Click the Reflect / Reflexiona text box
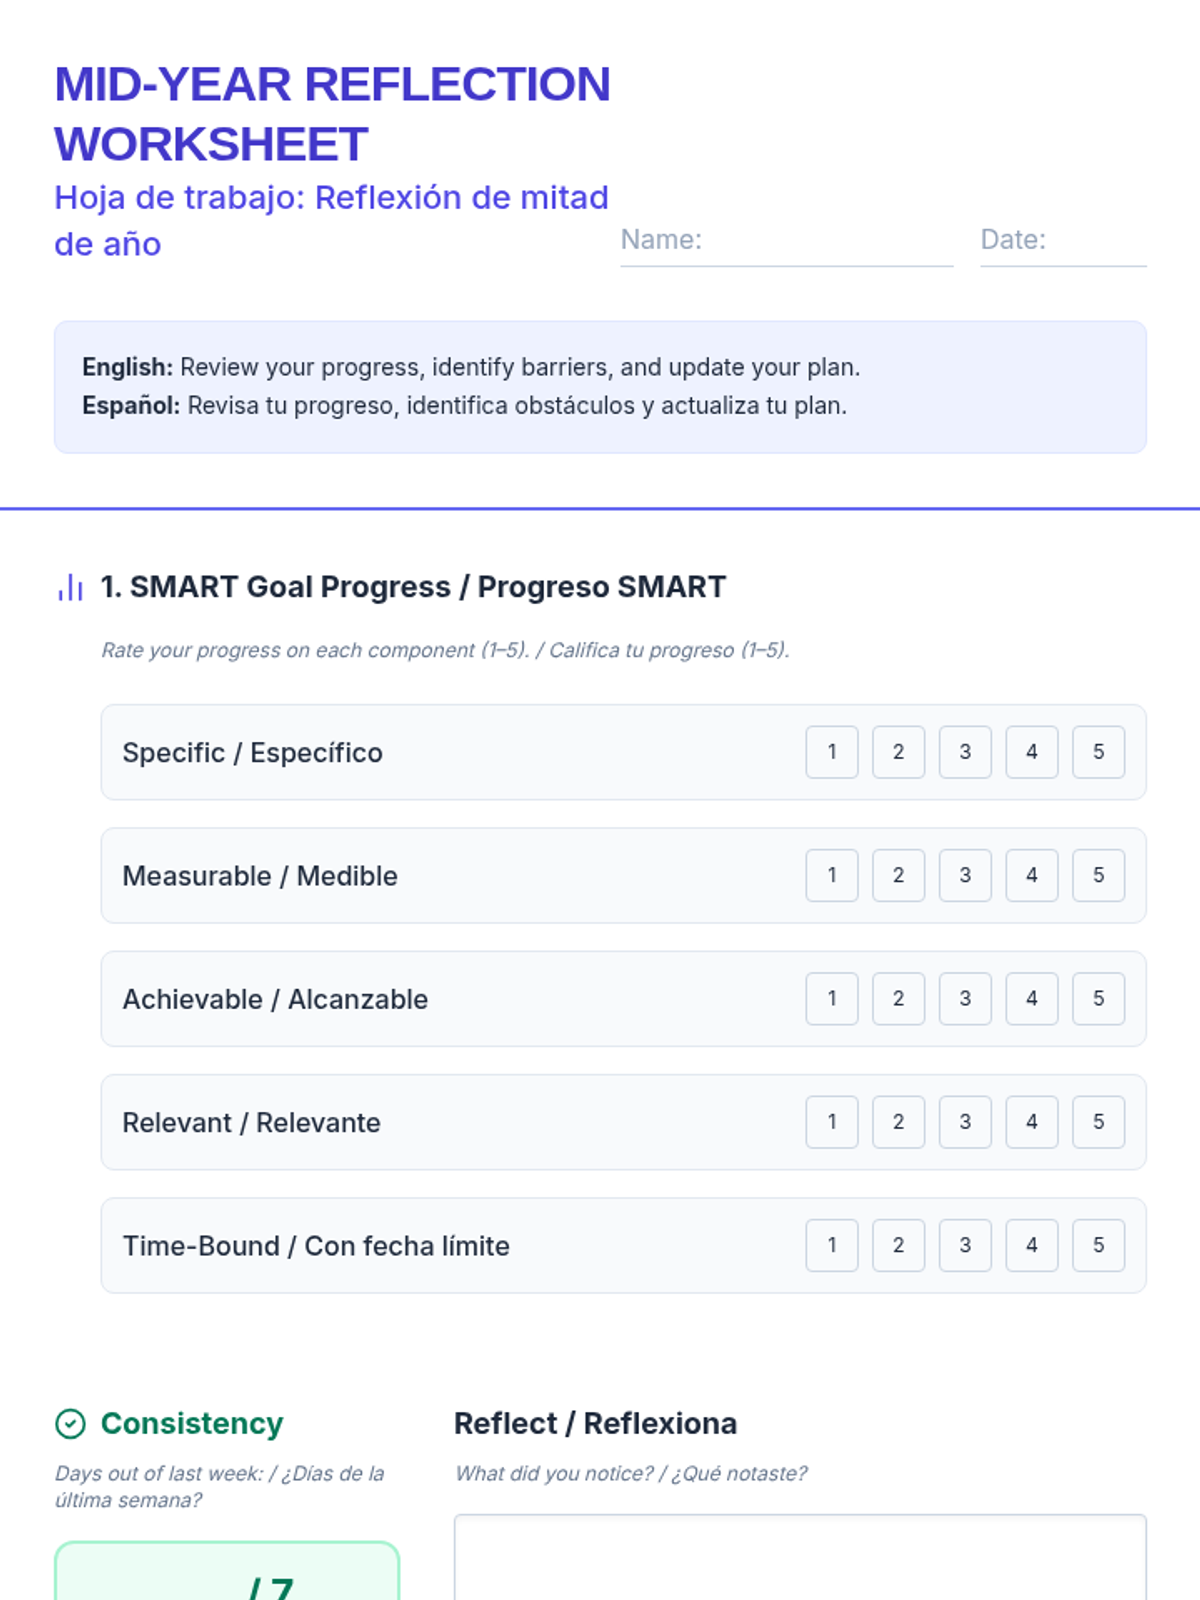 point(800,1560)
